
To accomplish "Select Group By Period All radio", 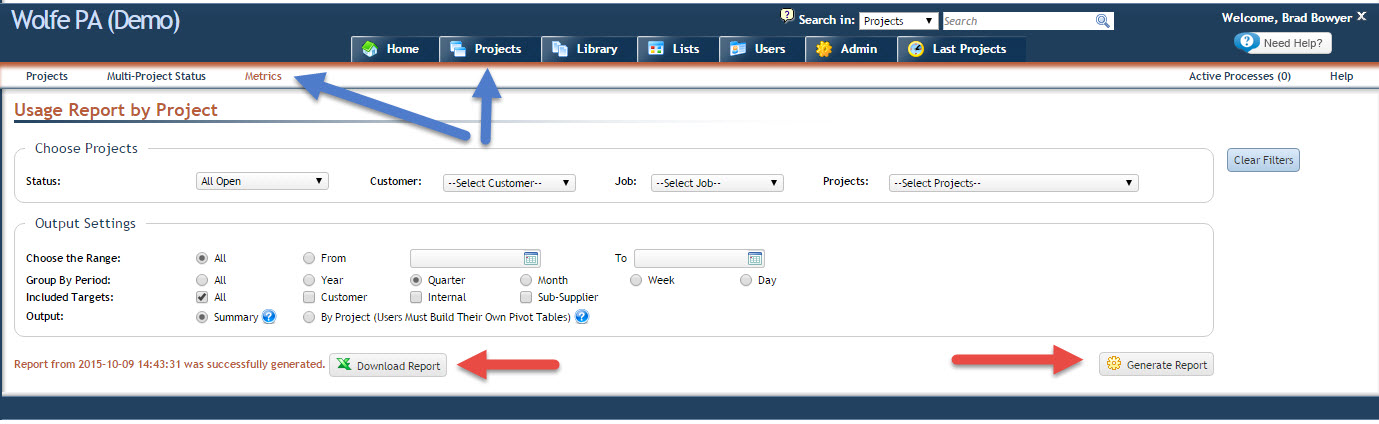I will pos(203,280).
